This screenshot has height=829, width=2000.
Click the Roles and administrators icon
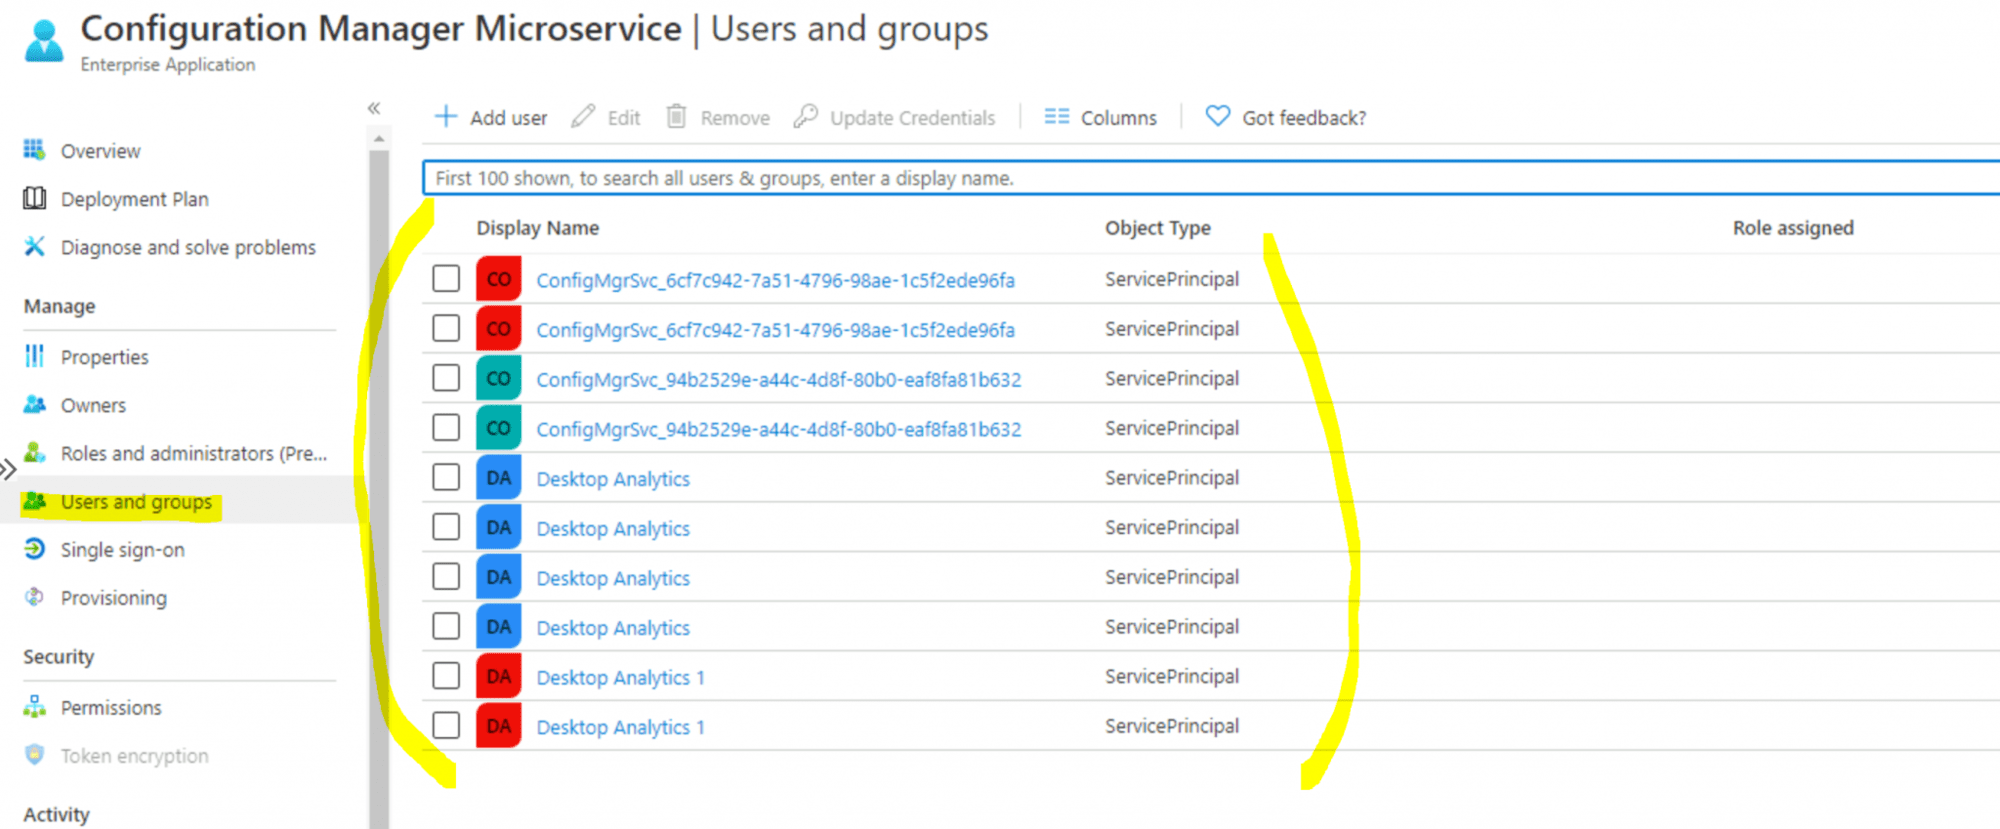[x=34, y=452]
